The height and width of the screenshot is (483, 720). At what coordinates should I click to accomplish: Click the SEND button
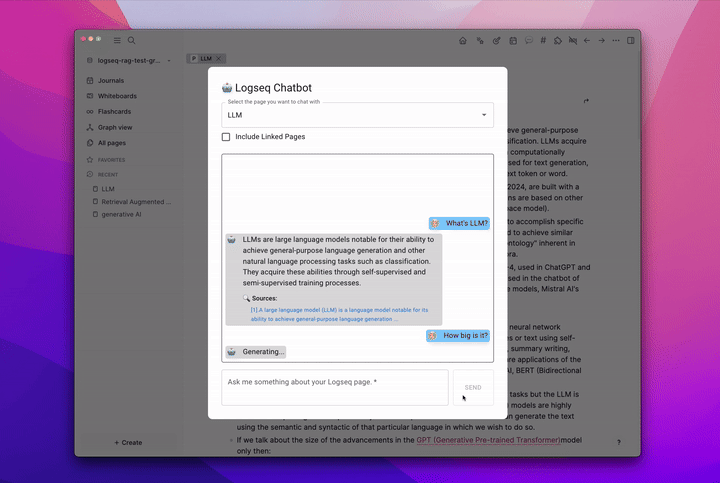tap(473, 388)
